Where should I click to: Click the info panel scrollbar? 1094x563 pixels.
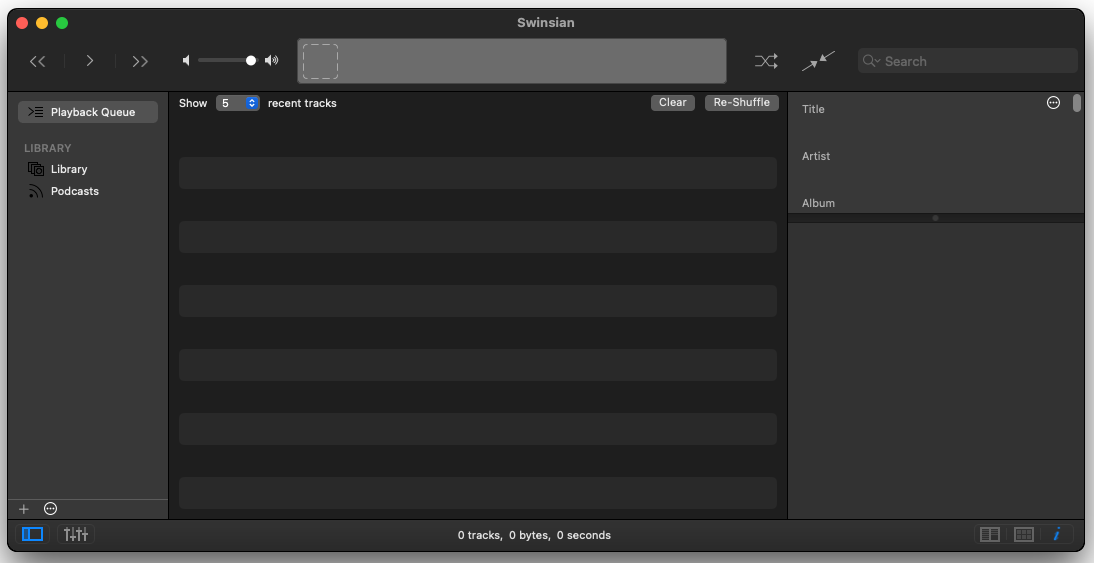click(1077, 103)
